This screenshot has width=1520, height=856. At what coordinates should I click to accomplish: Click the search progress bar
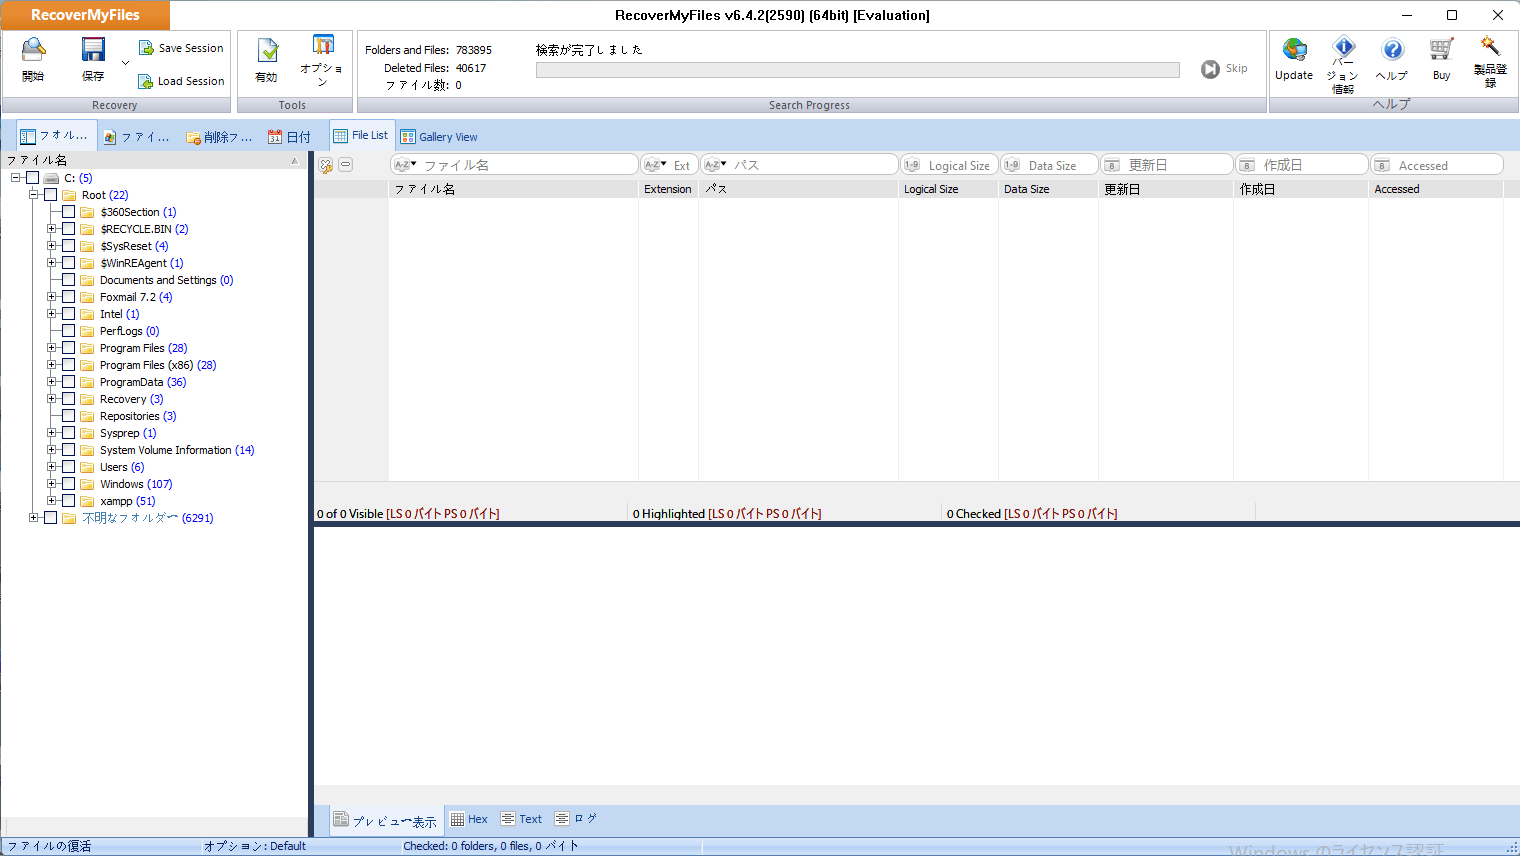click(x=858, y=69)
